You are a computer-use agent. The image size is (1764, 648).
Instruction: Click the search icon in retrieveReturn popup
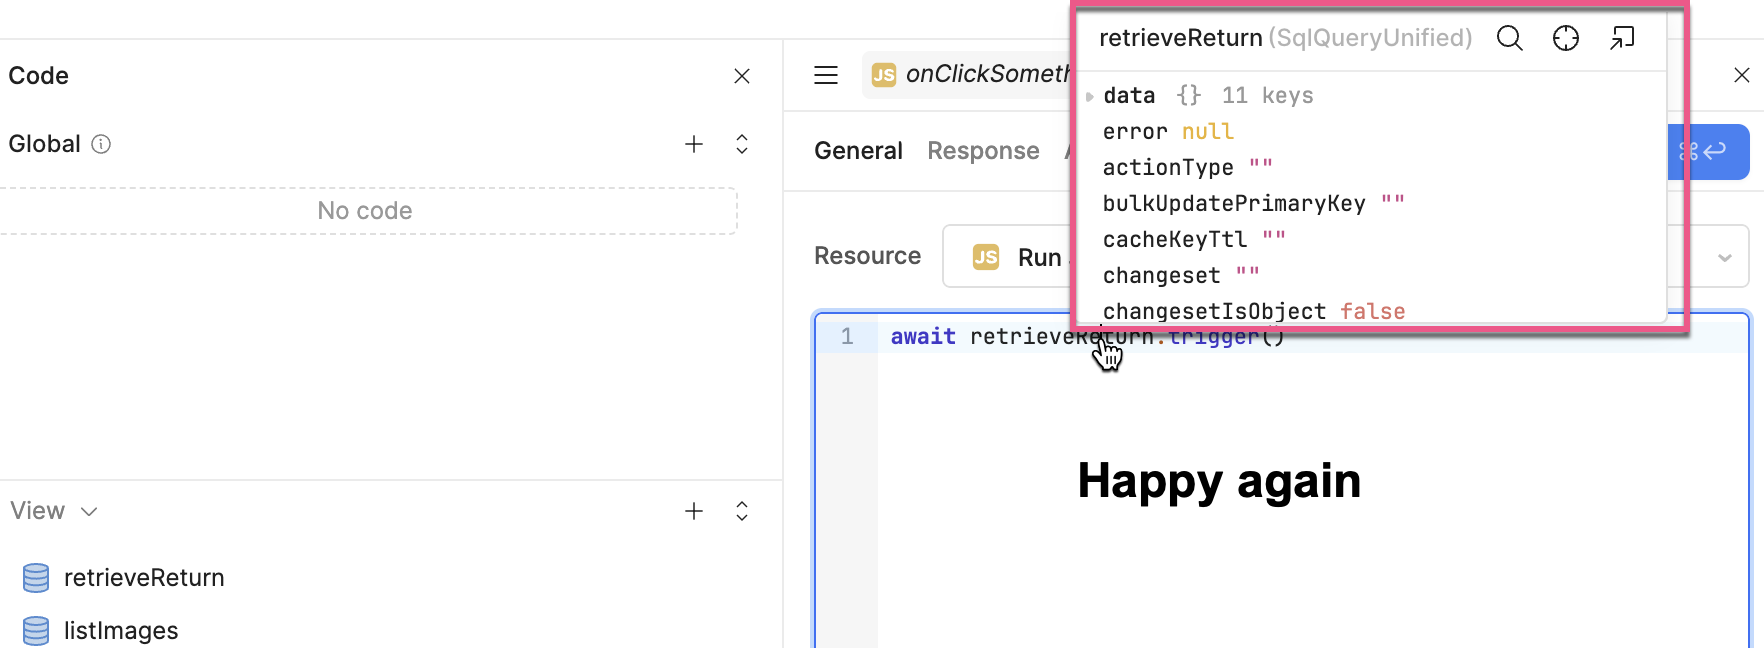click(1509, 39)
